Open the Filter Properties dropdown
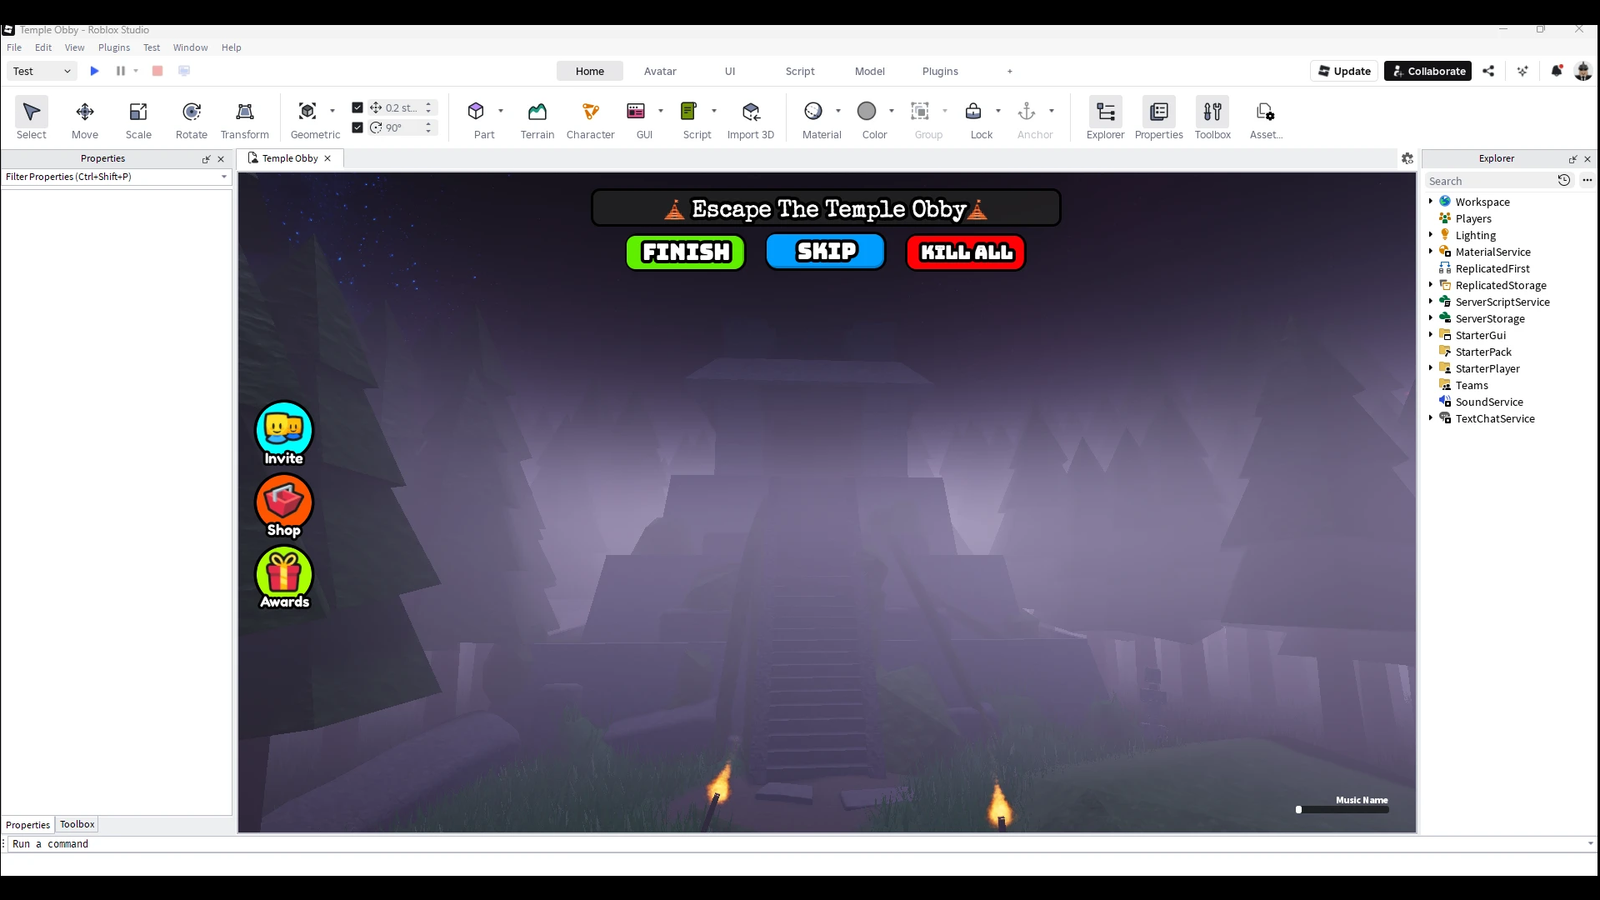 pyautogui.click(x=224, y=177)
